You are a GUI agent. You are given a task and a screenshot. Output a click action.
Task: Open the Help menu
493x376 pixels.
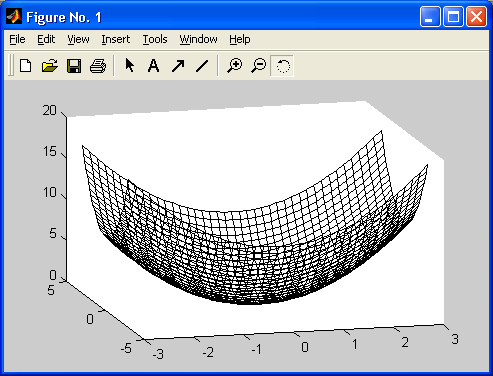240,39
